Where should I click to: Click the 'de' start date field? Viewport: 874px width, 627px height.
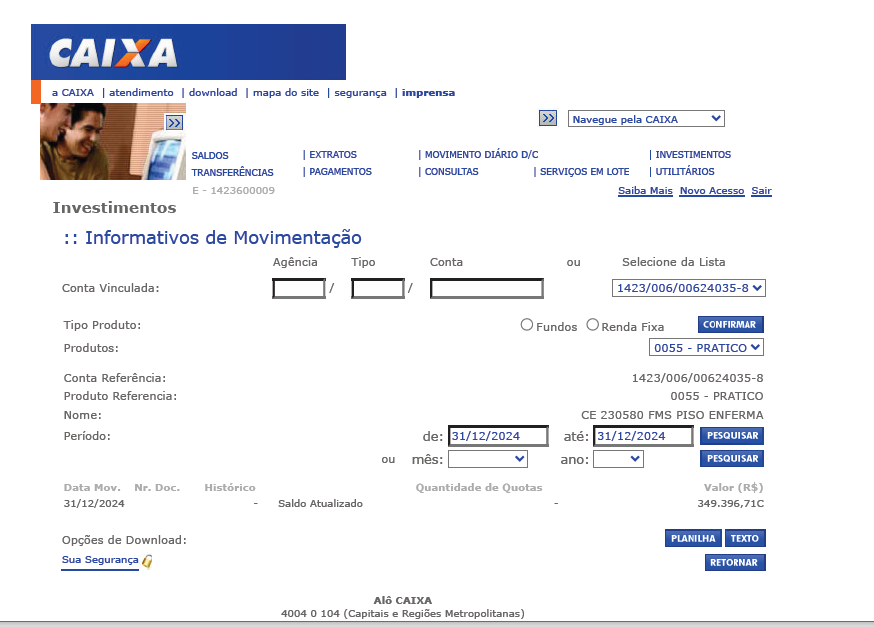point(498,436)
